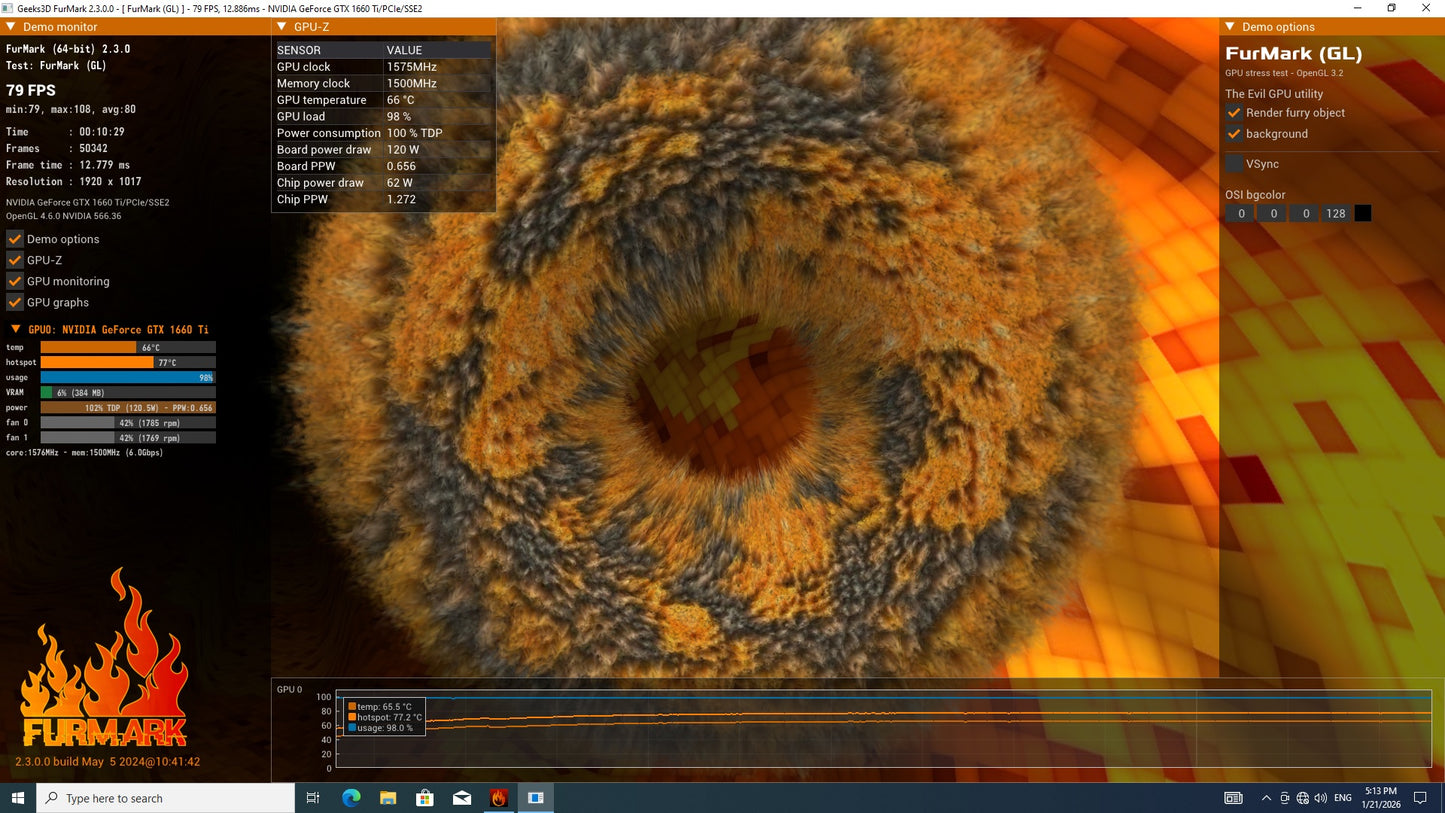Open the news and interests taskbar icon
This screenshot has height=813, width=1445.
(x=1234, y=798)
